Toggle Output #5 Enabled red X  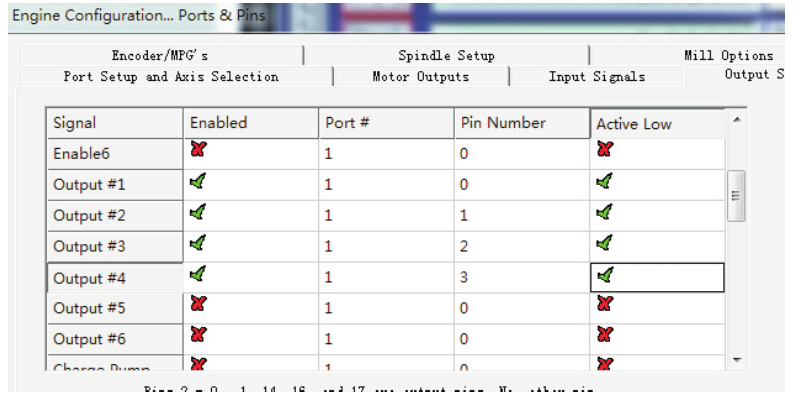coord(198,304)
